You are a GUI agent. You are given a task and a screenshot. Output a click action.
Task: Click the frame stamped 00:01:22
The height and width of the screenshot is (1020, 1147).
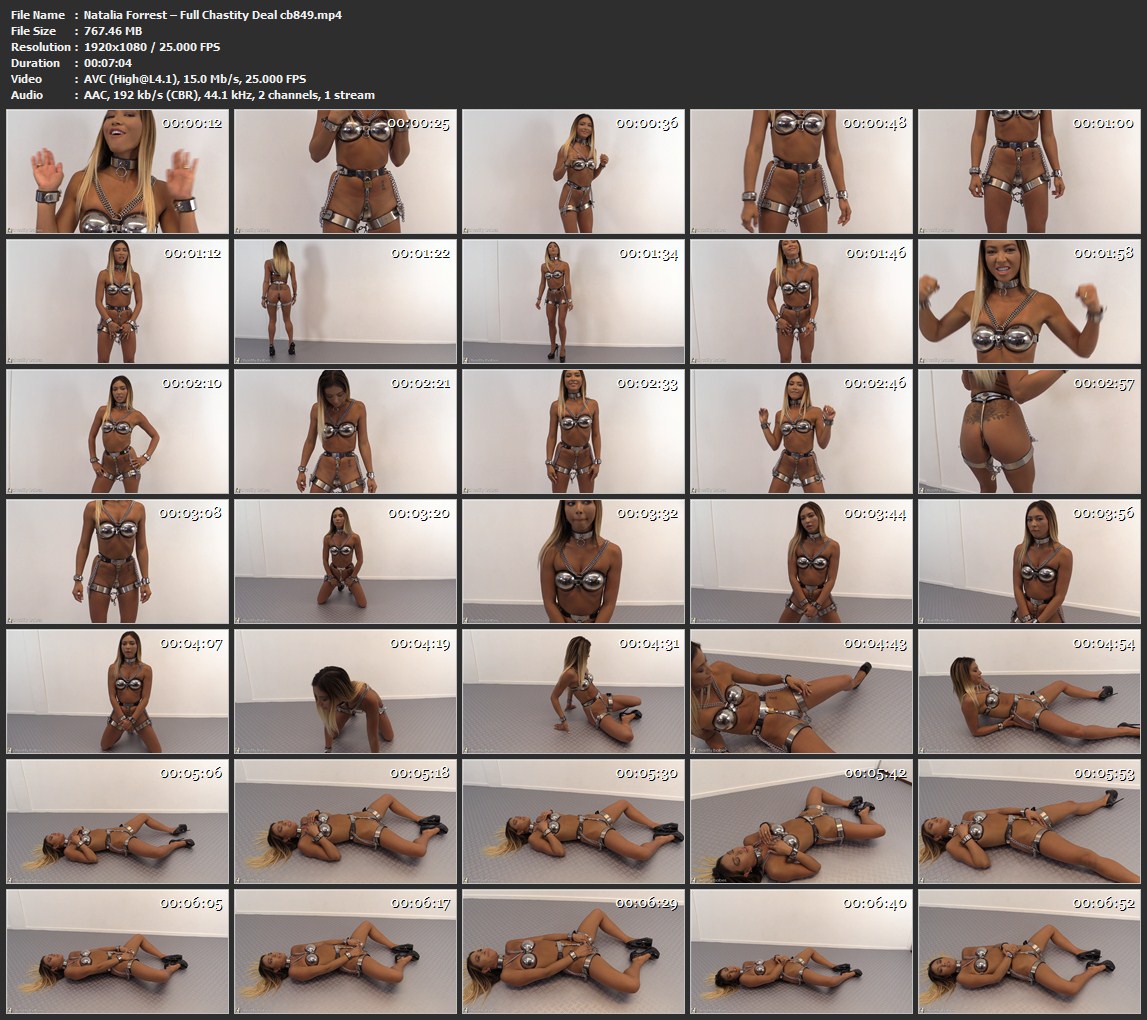click(345, 301)
